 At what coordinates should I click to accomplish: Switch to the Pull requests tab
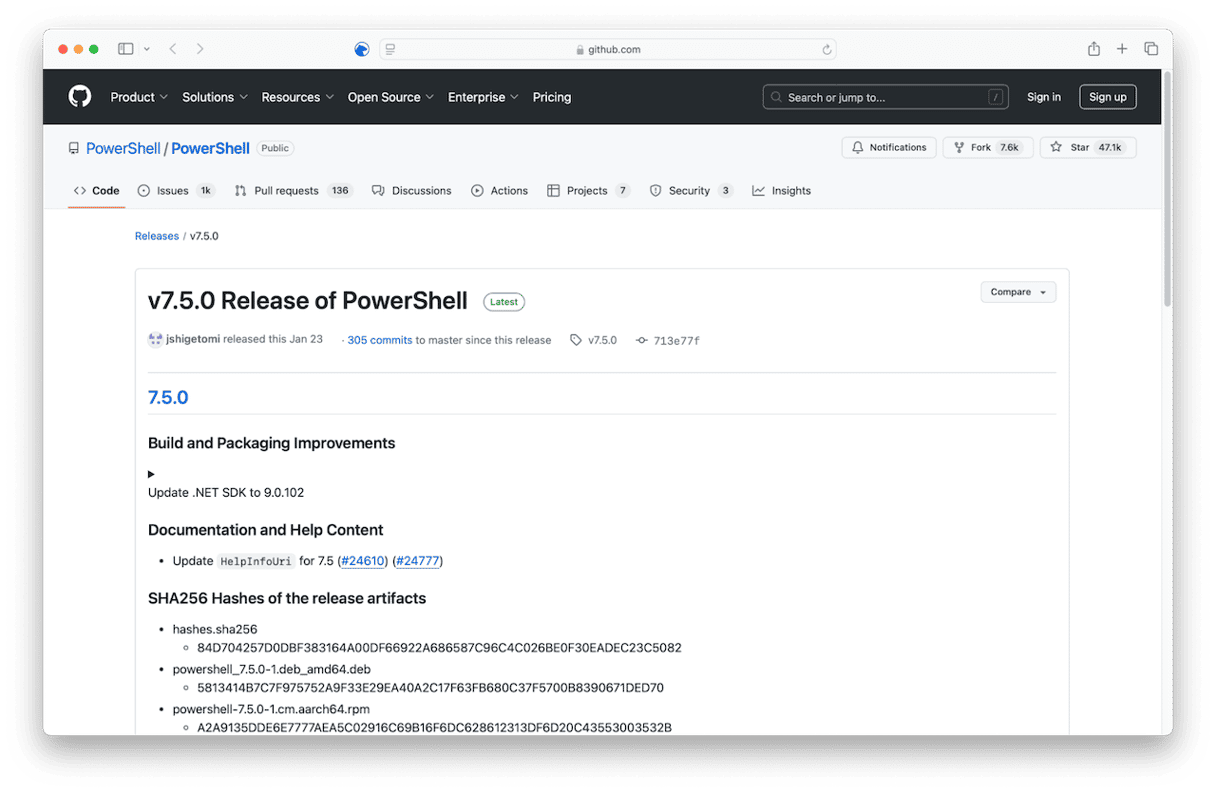click(293, 190)
